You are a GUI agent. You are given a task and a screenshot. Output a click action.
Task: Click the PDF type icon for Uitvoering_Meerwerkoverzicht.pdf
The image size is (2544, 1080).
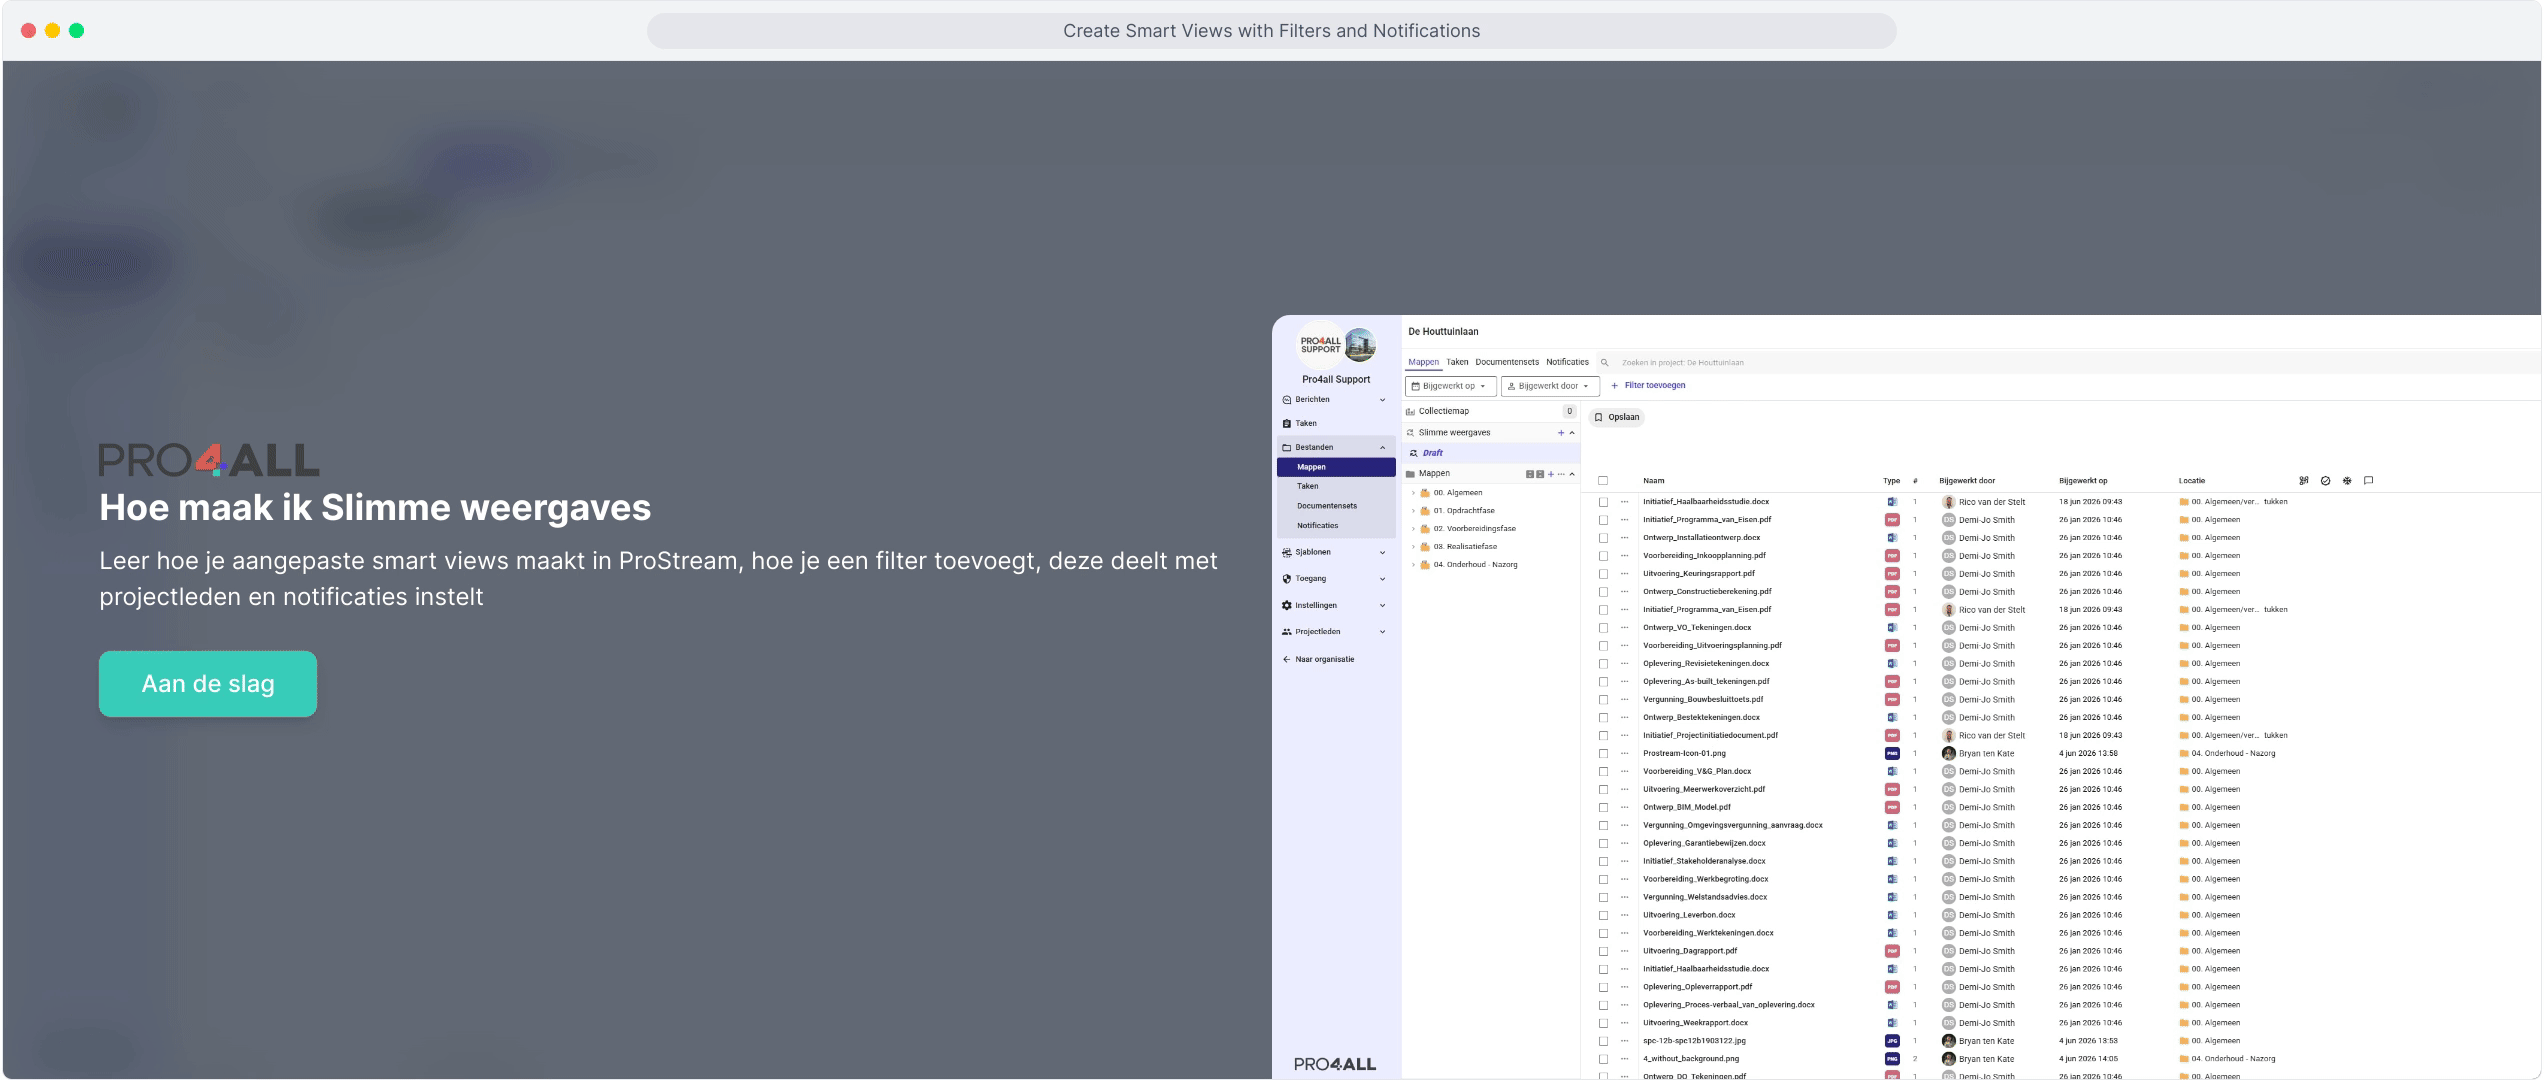(1892, 790)
